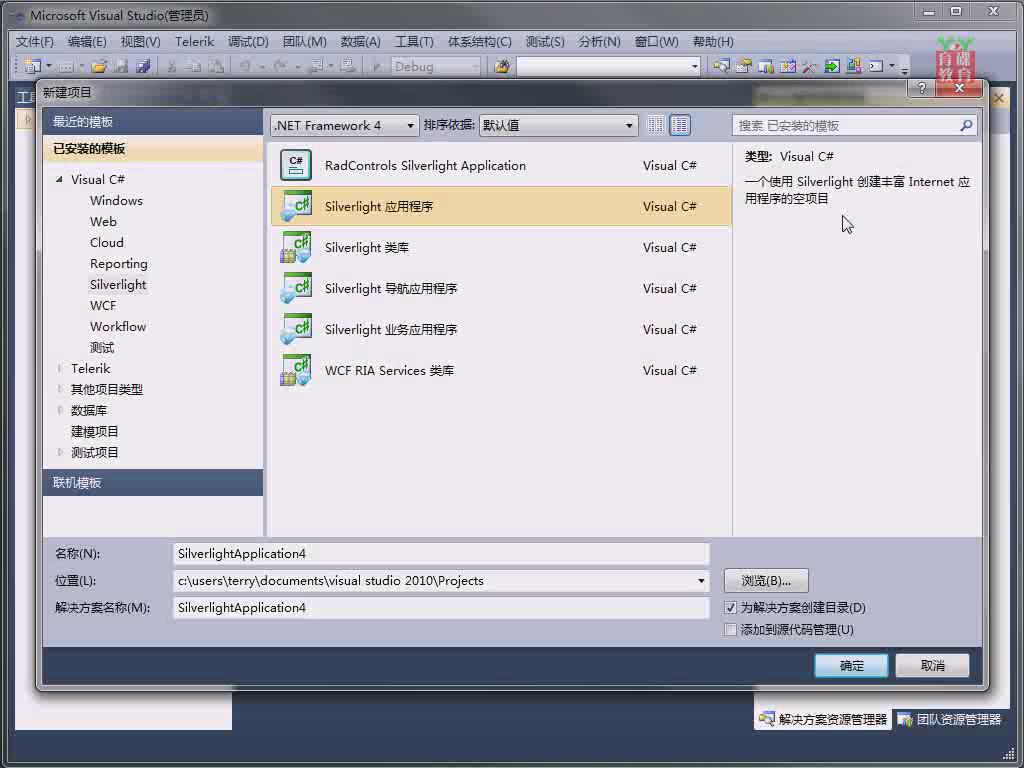Select the Reporting tree item
This screenshot has height=768, width=1024.
(x=118, y=264)
